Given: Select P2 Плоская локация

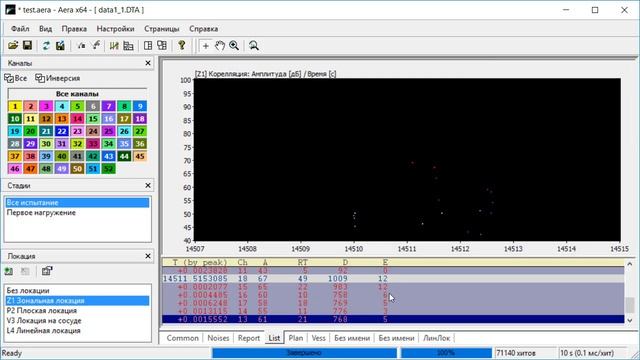Looking at the screenshot, I should click(x=77, y=311).
